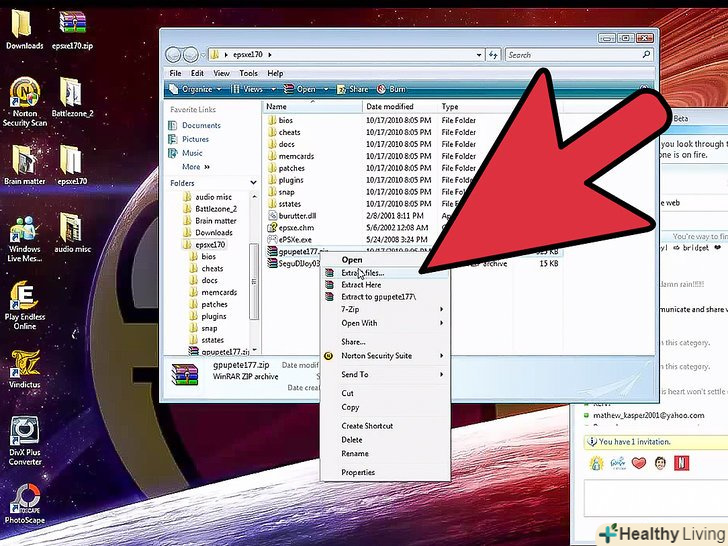Click the refresh button beside address bar
The height and width of the screenshot is (546, 728).
click(493, 55)
